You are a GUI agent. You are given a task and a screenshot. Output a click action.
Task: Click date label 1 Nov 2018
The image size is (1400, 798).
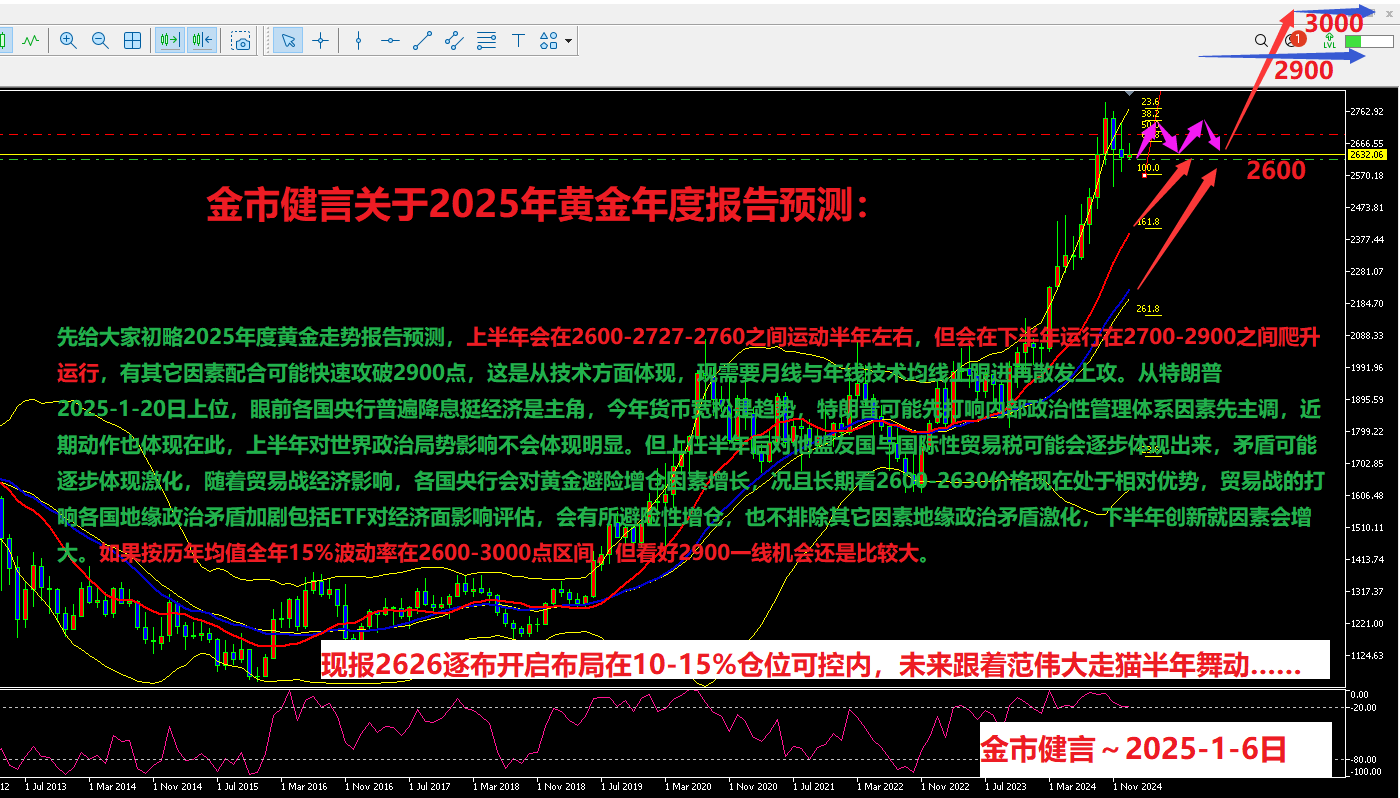click(x=559, y=787)
